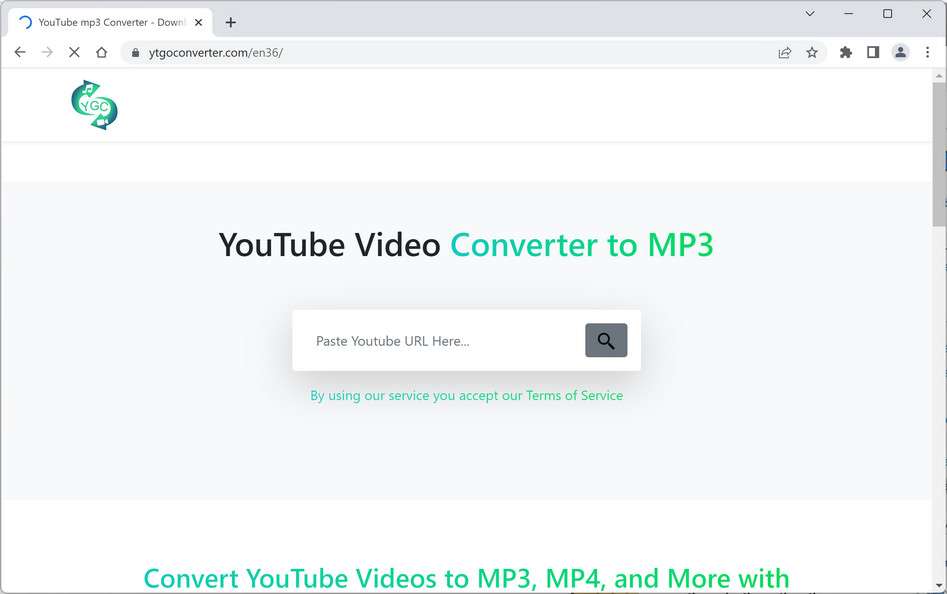The image size is (947, 594).
Task: Open the Extensions puzzle icon
Action: 846,53
